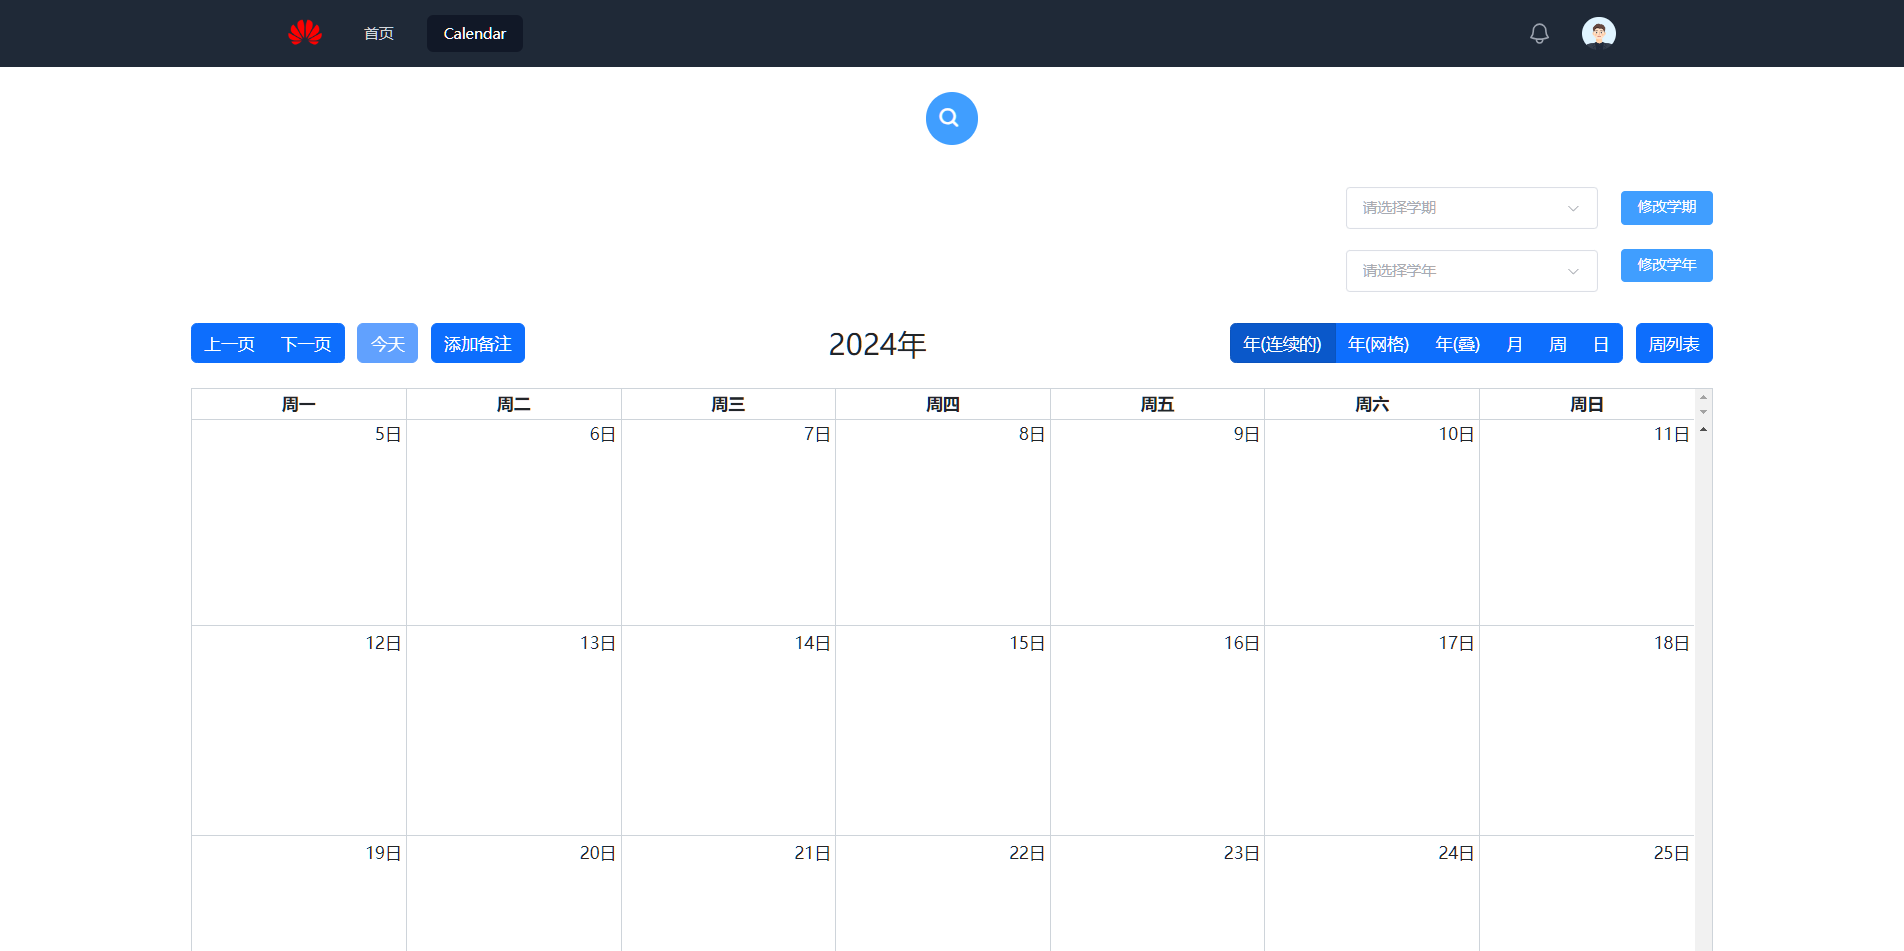This screenshot has width=1904, height=951.
Task: Go to next page with 下一页
Action: click(306, 344)
